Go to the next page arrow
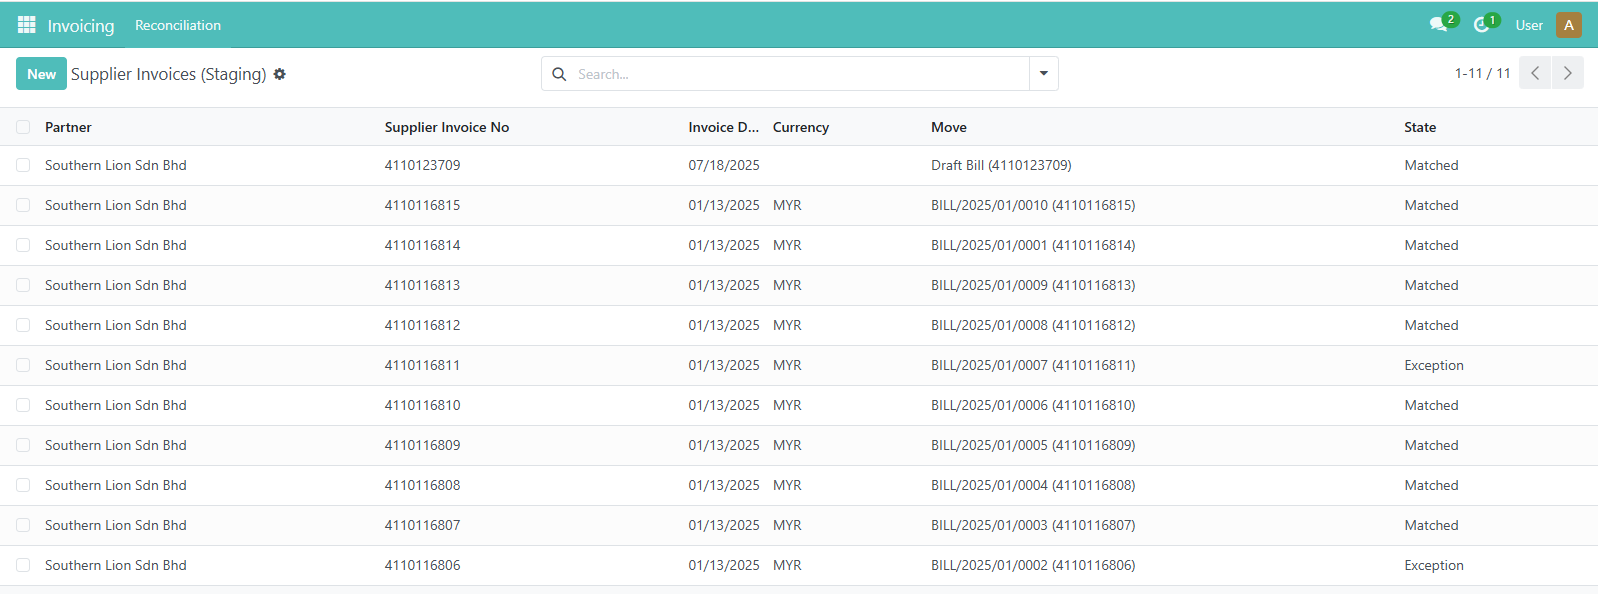The height and width of the screenshot is (594, 1598). (1567, 73)
